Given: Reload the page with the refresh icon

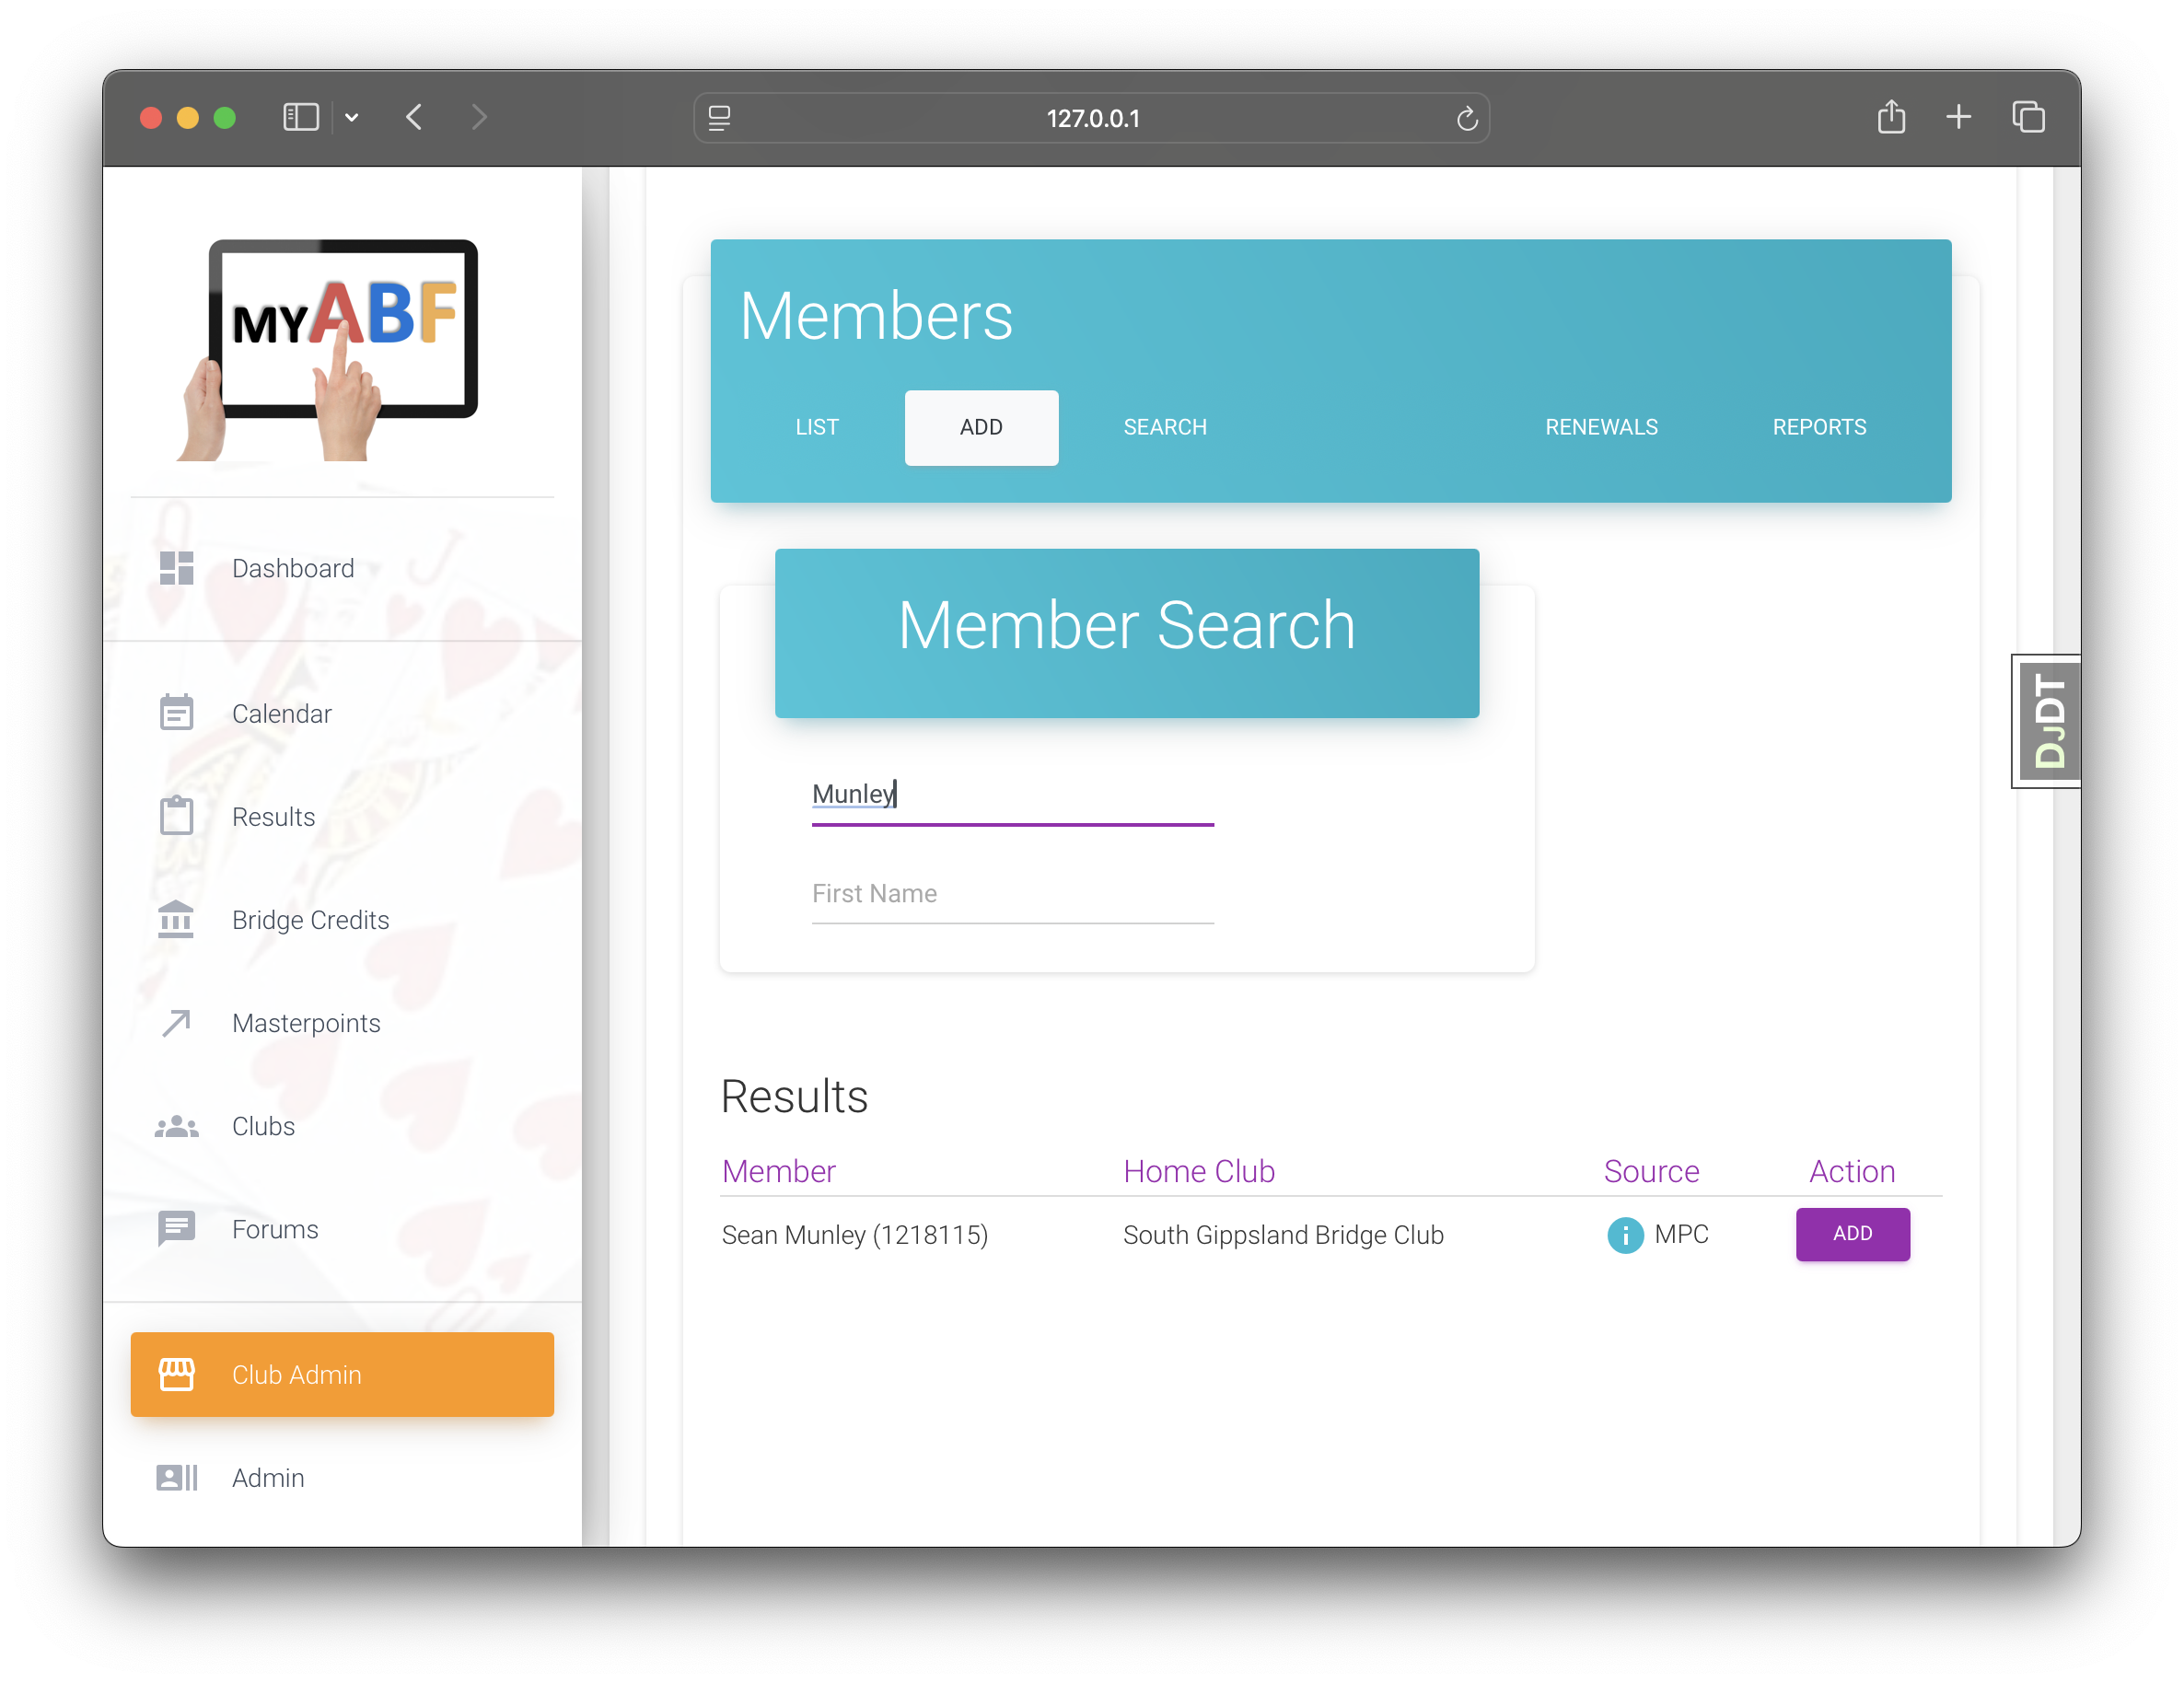Looking at the screenshot, I should [x=1466, y=119].
